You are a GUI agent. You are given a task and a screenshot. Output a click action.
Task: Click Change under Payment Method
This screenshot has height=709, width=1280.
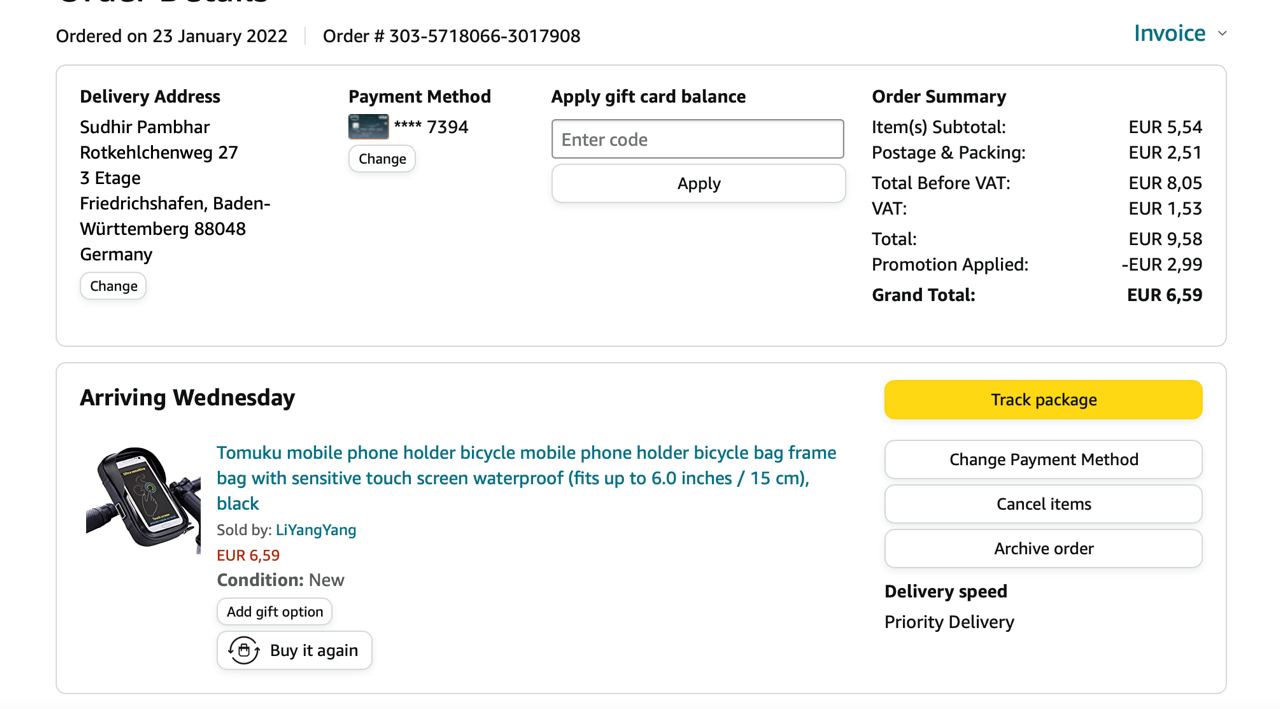coord(382,159)
